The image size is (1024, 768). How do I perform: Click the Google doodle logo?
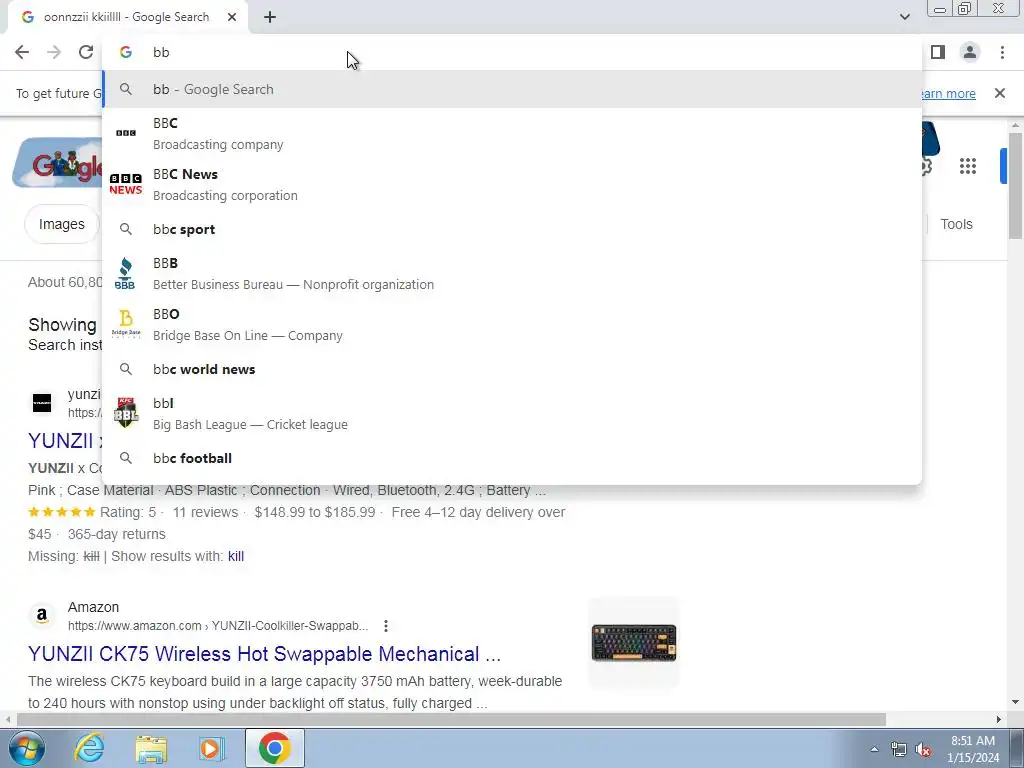point(57,163)
